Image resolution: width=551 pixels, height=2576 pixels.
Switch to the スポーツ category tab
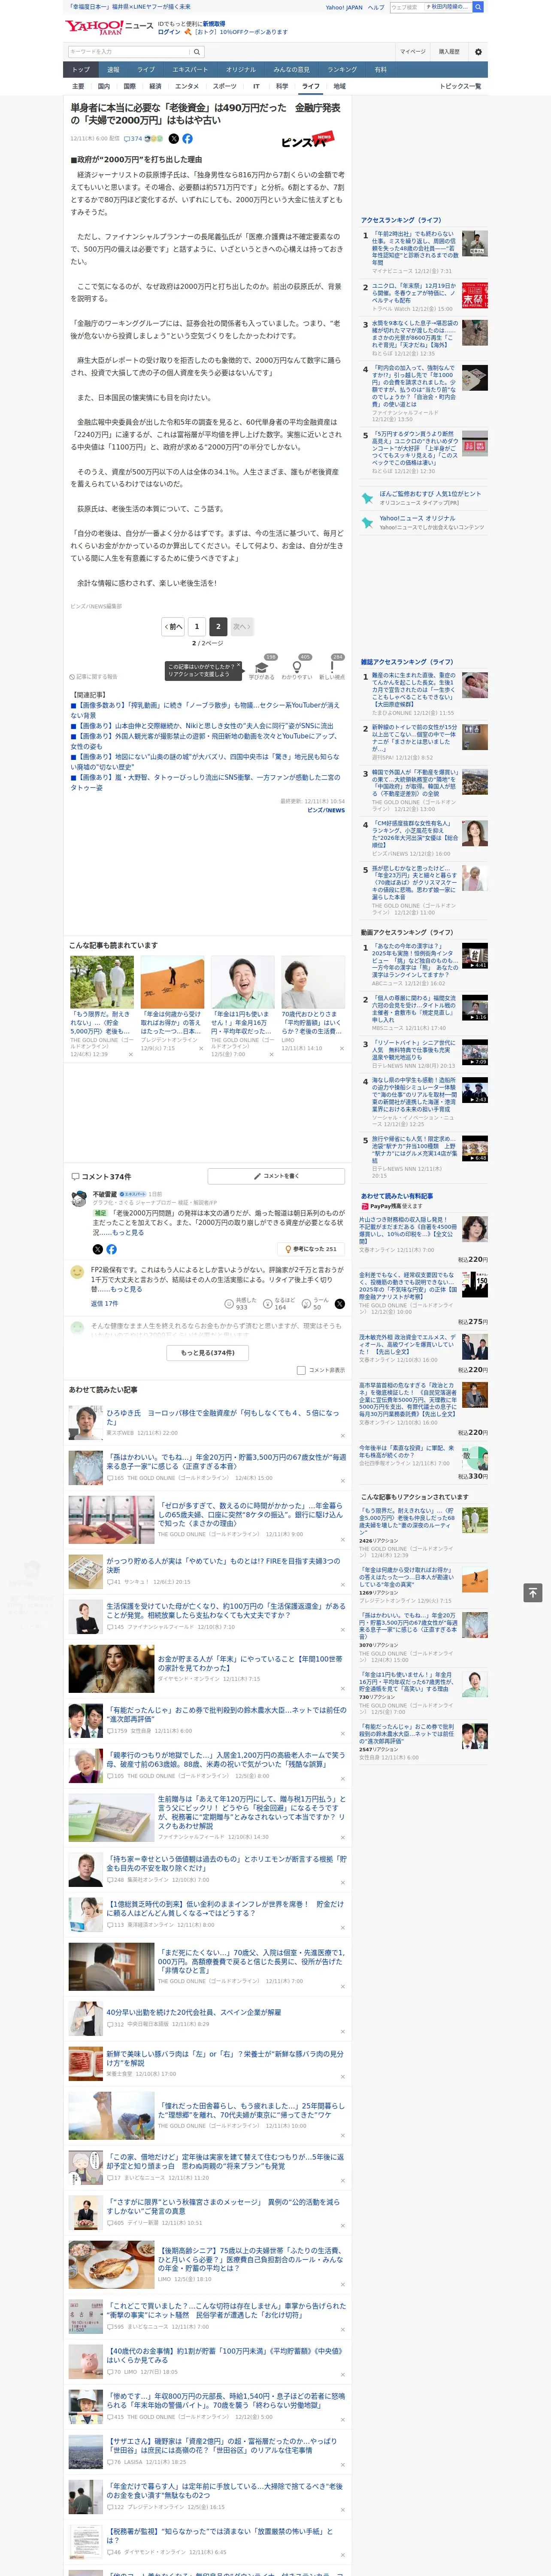point(225,86)
